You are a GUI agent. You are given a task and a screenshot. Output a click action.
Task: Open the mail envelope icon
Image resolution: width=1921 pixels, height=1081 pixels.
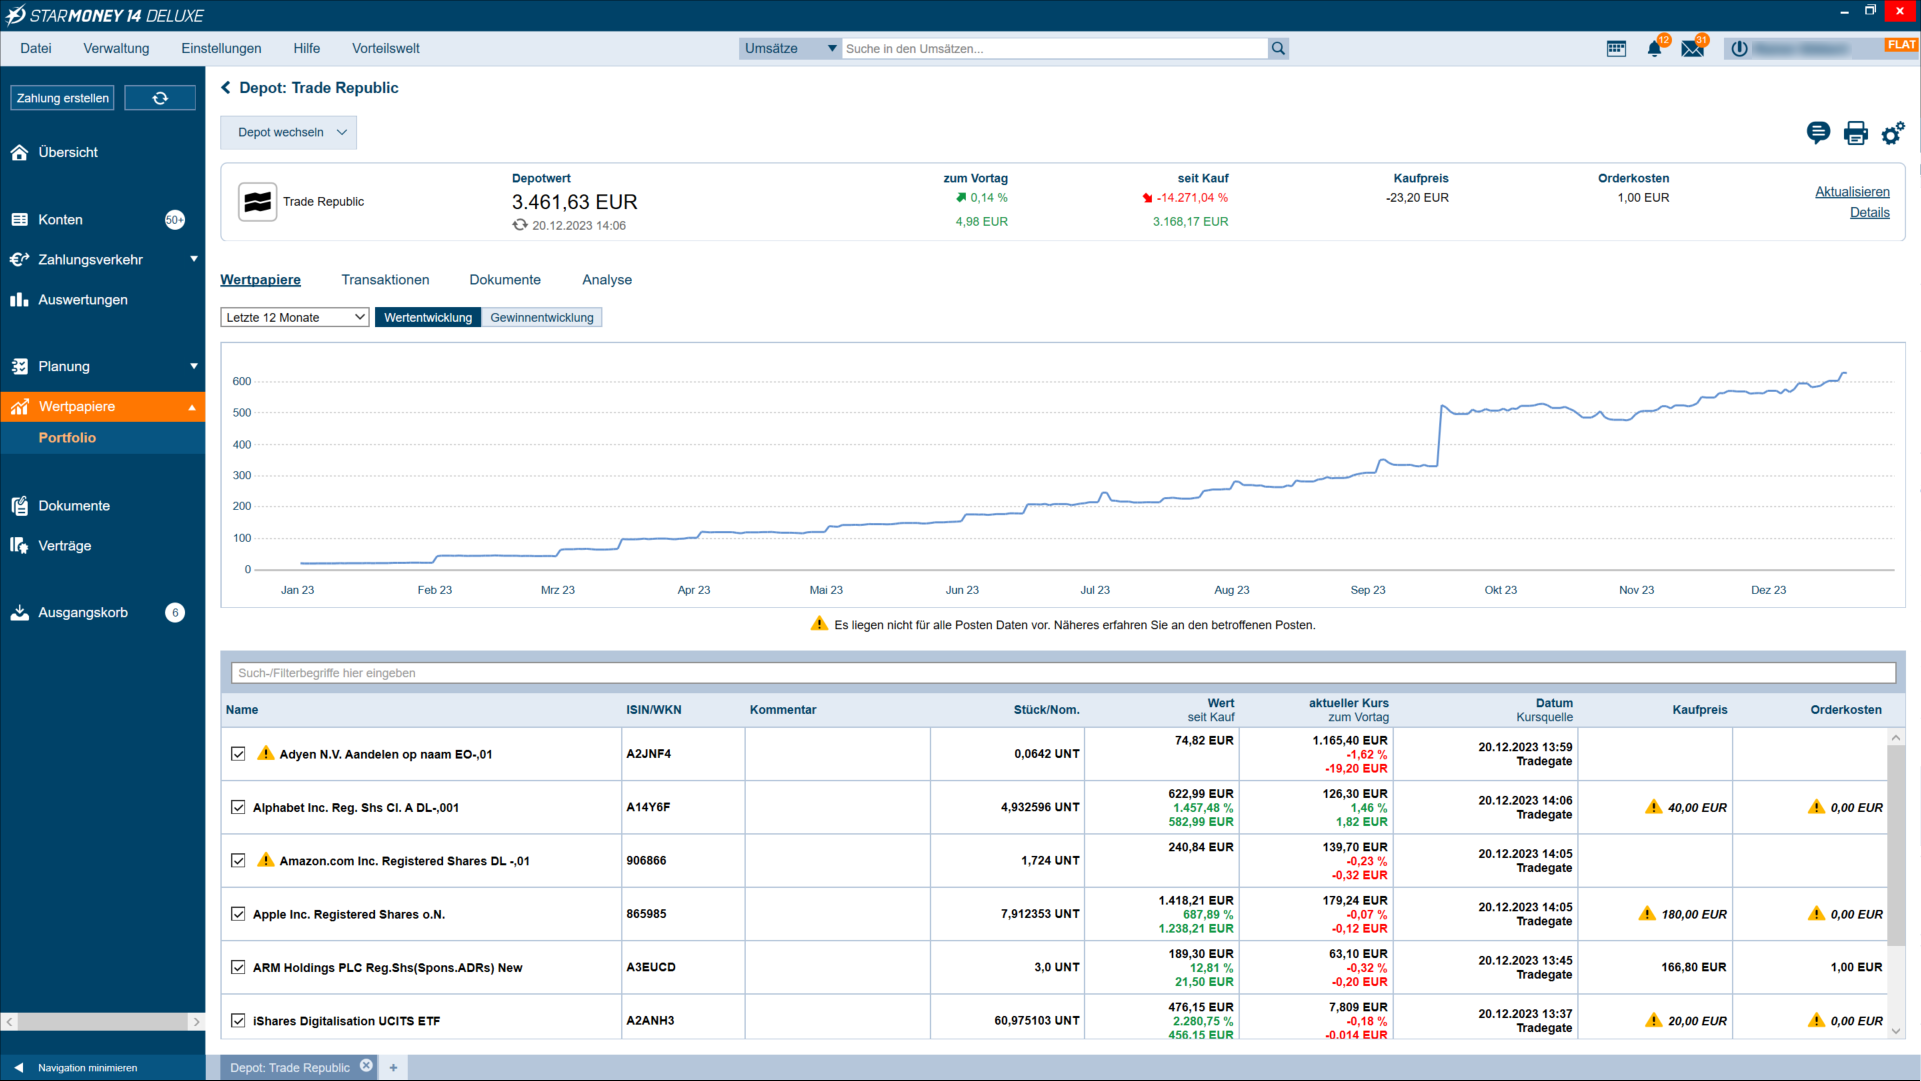(1692, 48)
